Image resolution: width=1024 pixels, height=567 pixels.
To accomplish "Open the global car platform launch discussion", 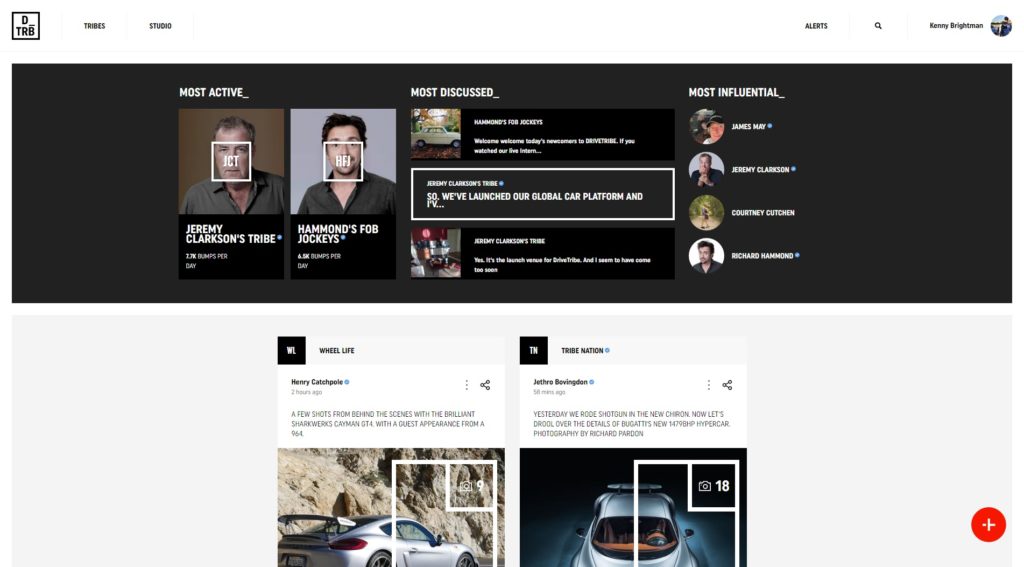I will (x=542, y=194).
